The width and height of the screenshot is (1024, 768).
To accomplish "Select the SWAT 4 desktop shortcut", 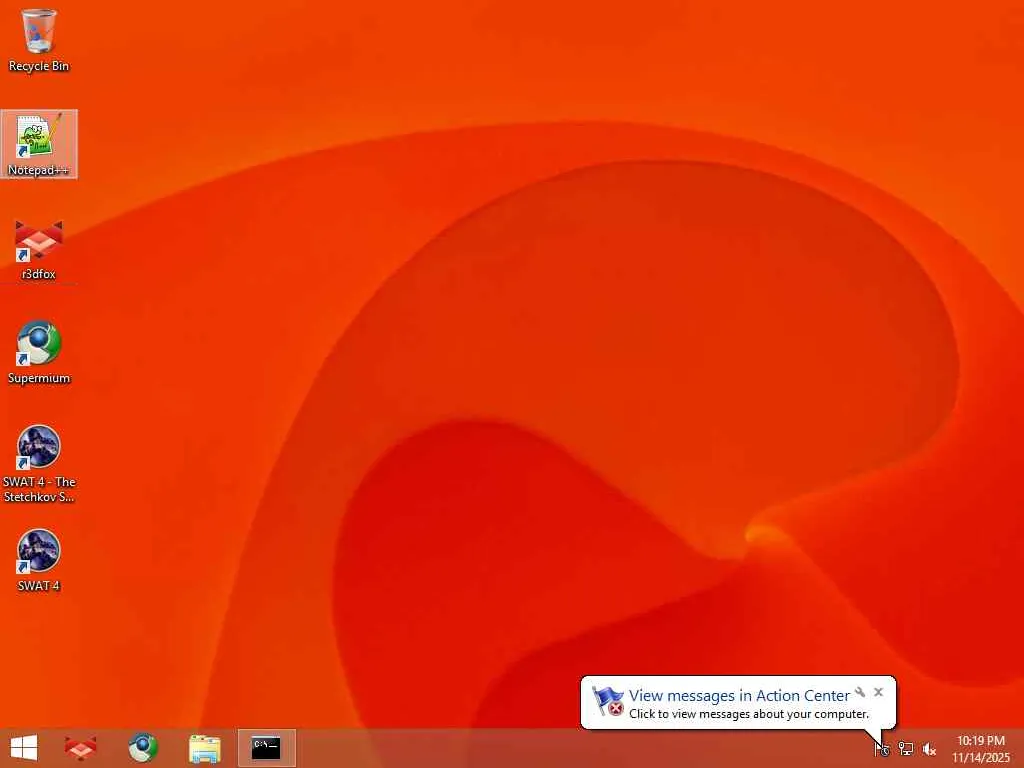I will [x=39, y=560].
